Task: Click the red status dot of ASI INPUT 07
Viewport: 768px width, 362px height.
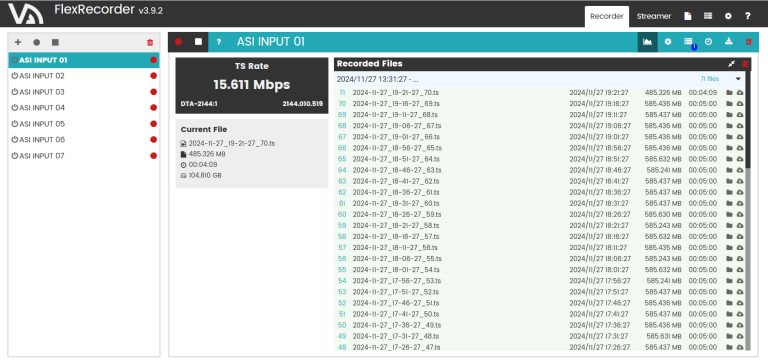Action: pos(153,156)
